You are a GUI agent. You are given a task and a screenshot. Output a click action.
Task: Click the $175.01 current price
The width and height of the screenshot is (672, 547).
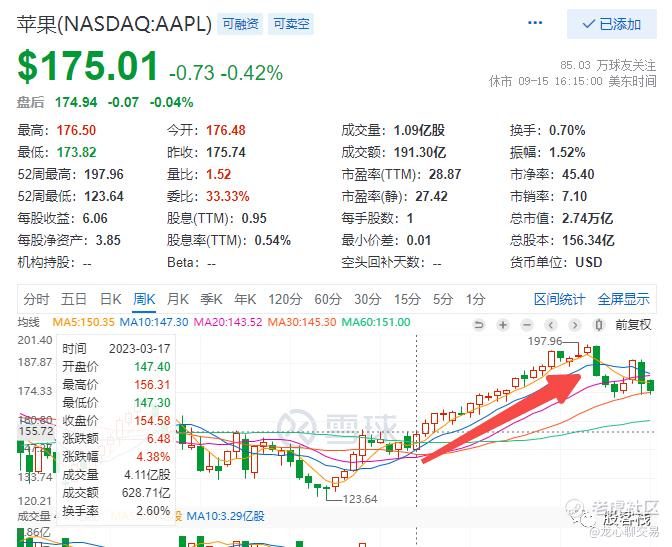coord(88,66)
